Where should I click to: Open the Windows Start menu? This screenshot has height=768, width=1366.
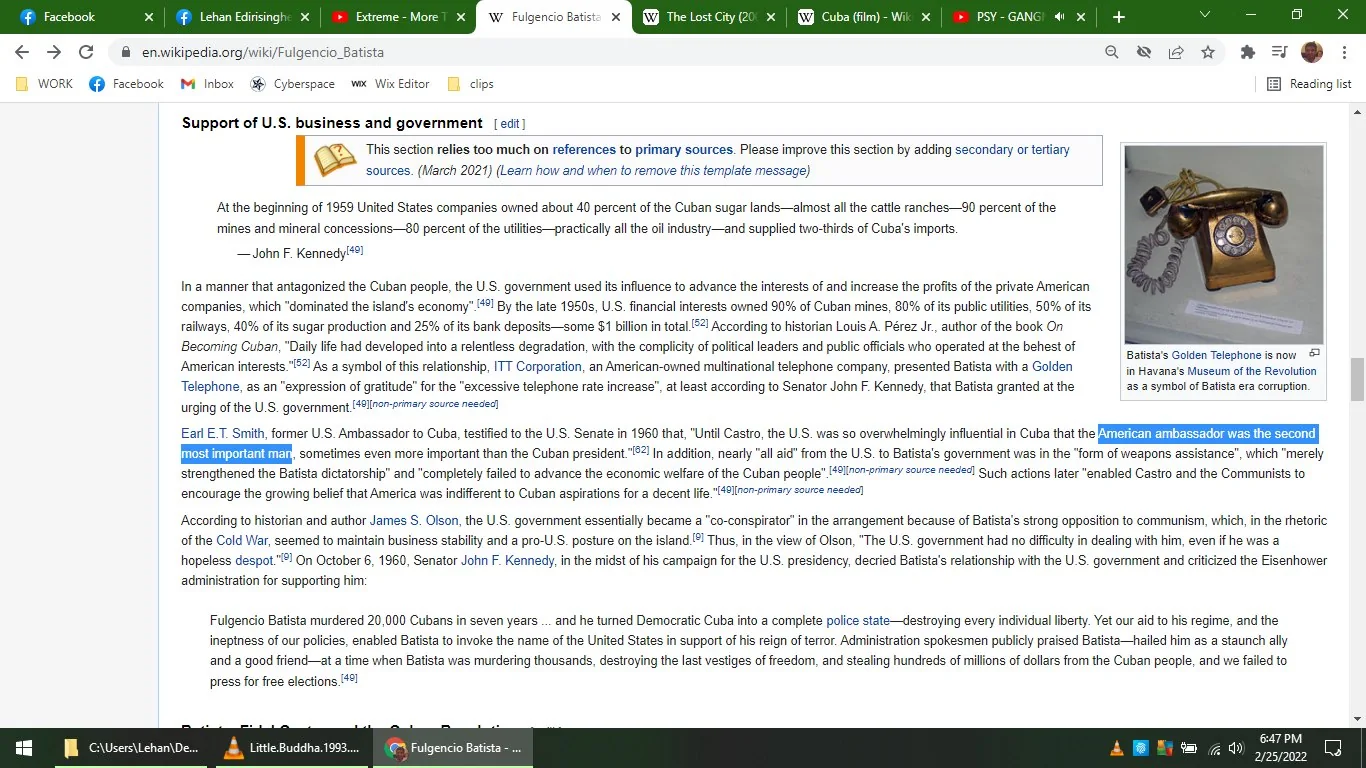[23, 748]
